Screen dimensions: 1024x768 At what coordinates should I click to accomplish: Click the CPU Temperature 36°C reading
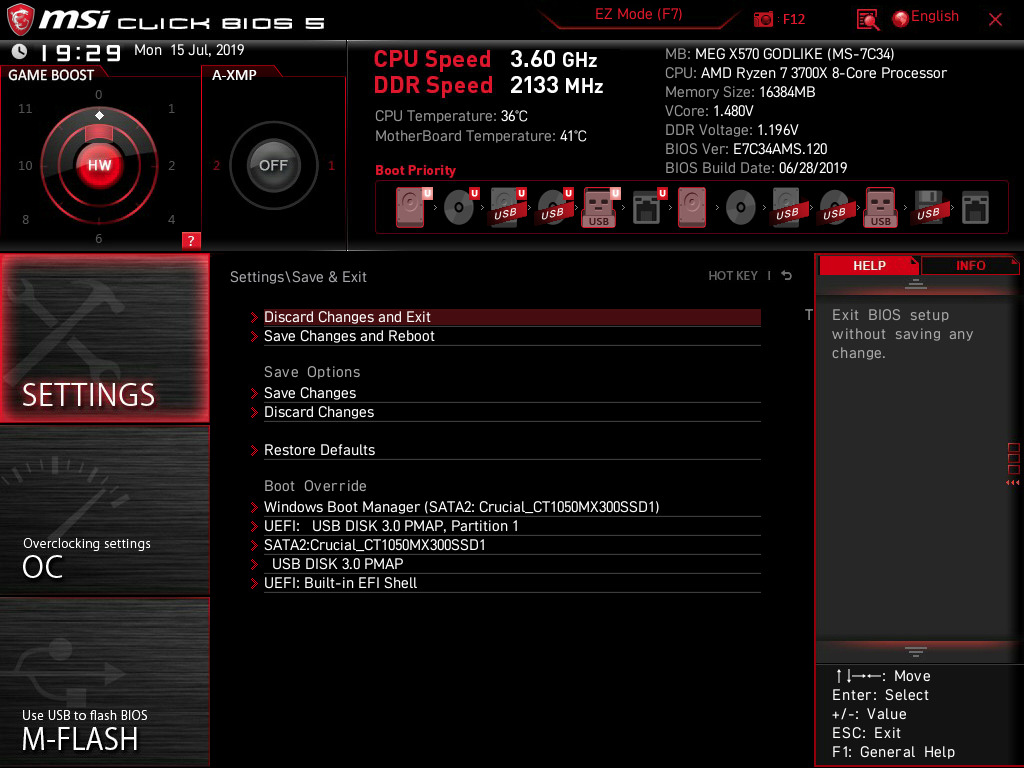point(451,116)
